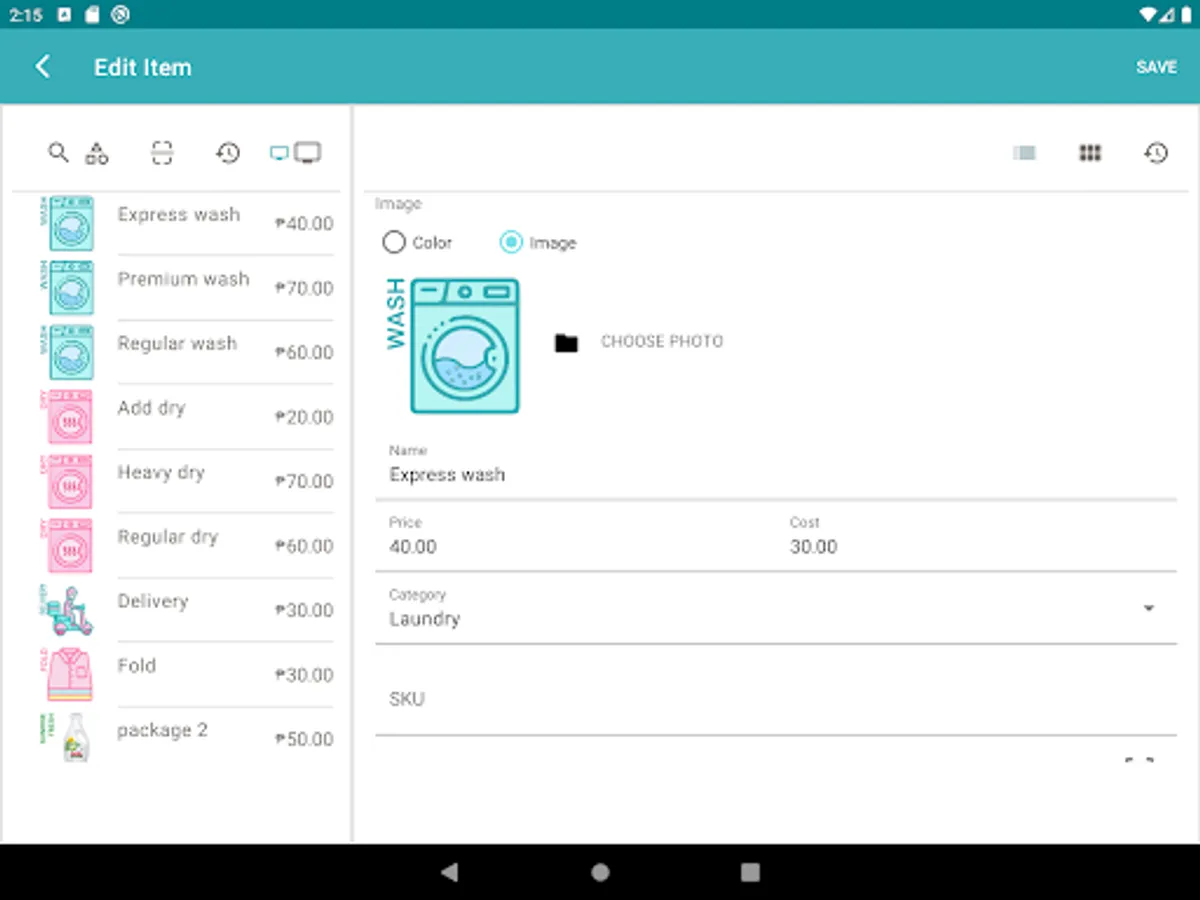Tap Android home navigation button

point(600,872)
